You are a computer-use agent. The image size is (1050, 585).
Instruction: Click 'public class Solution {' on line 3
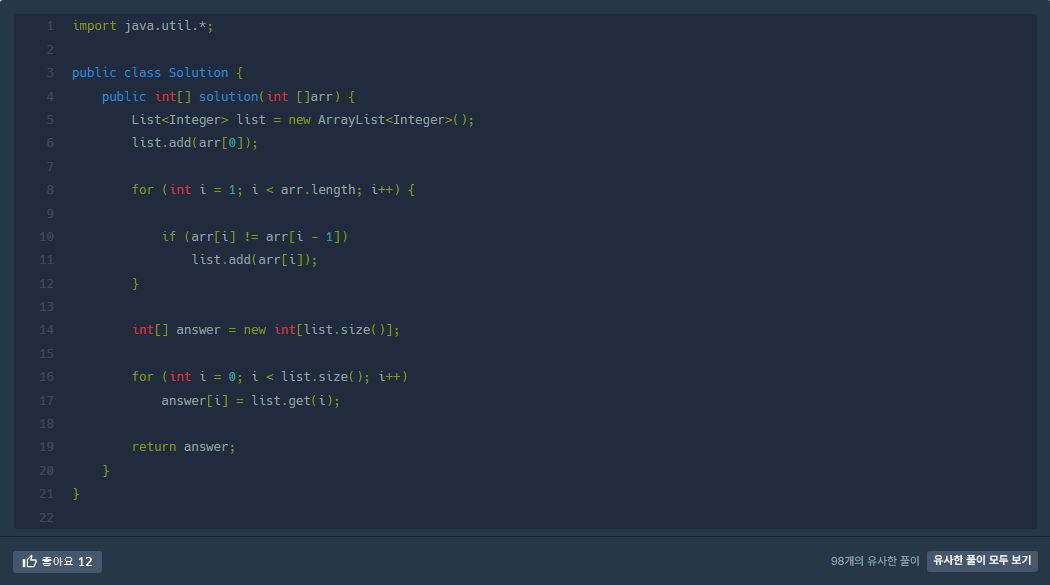[x=157, y=73]
